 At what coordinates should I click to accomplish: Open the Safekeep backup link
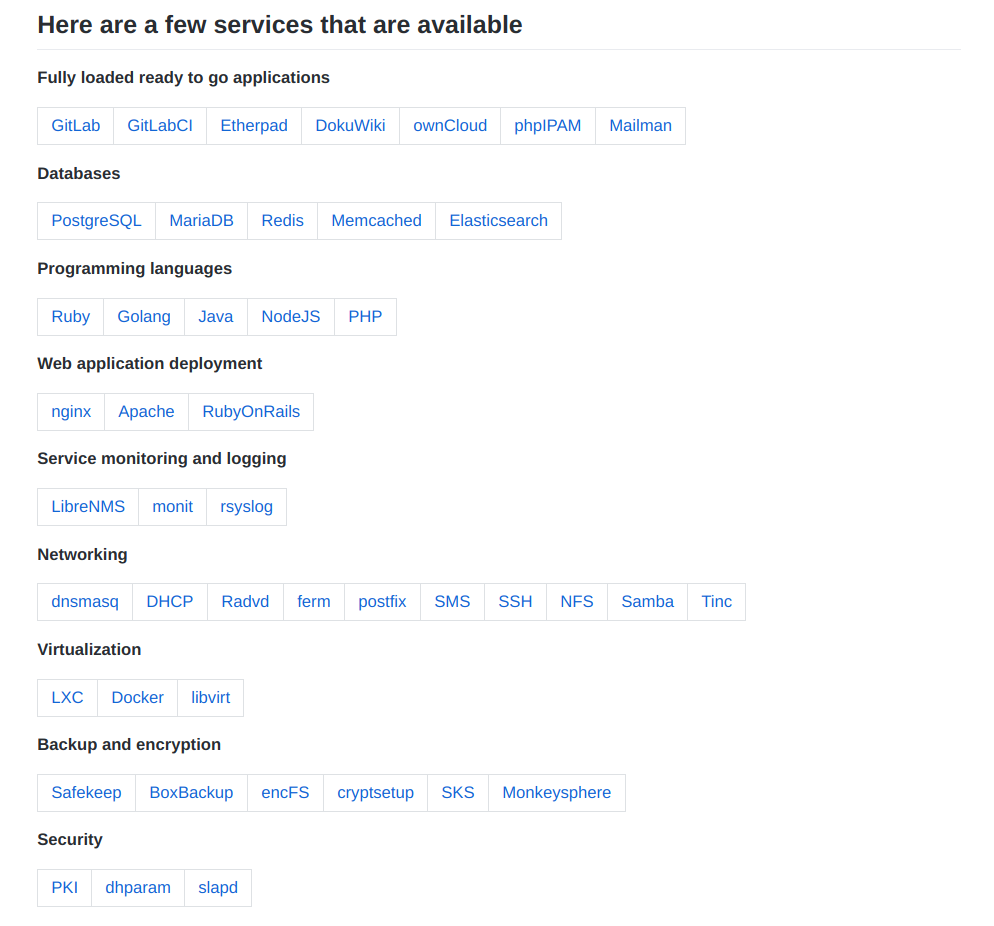click(x=86, y=792)
